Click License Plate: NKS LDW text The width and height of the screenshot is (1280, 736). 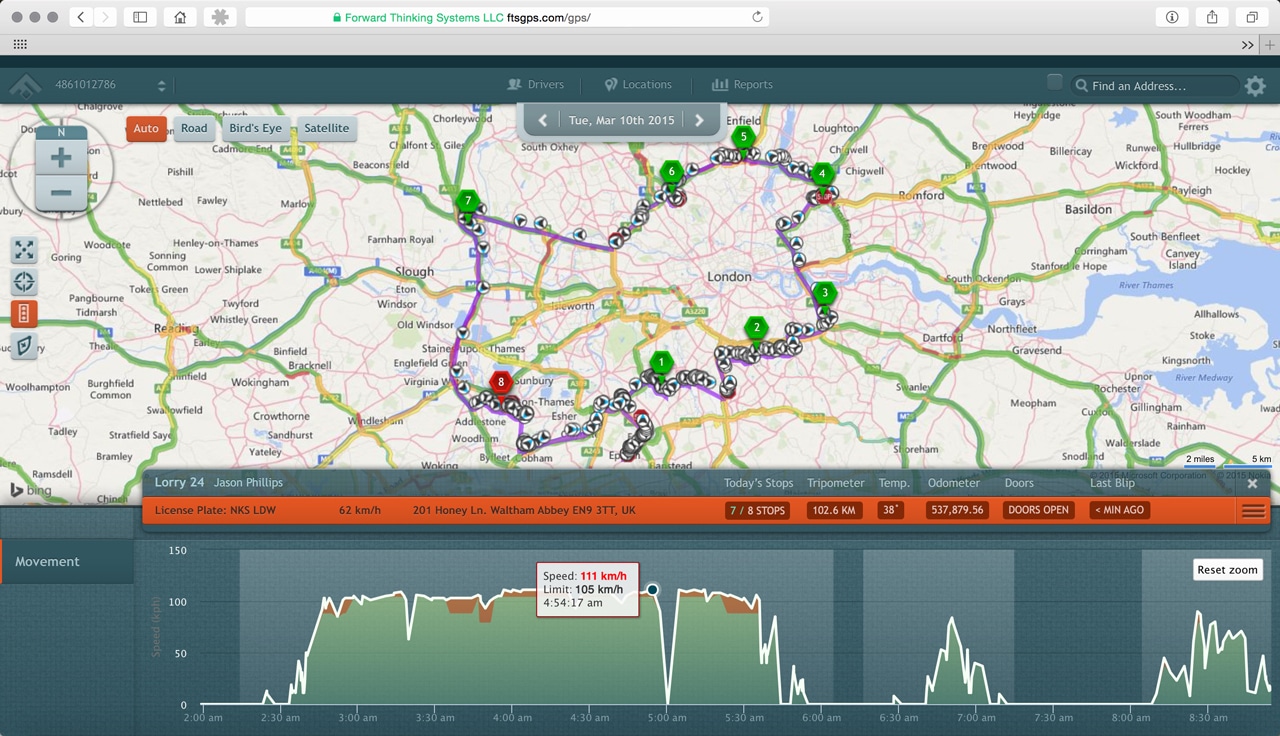[x=215, y=510]
